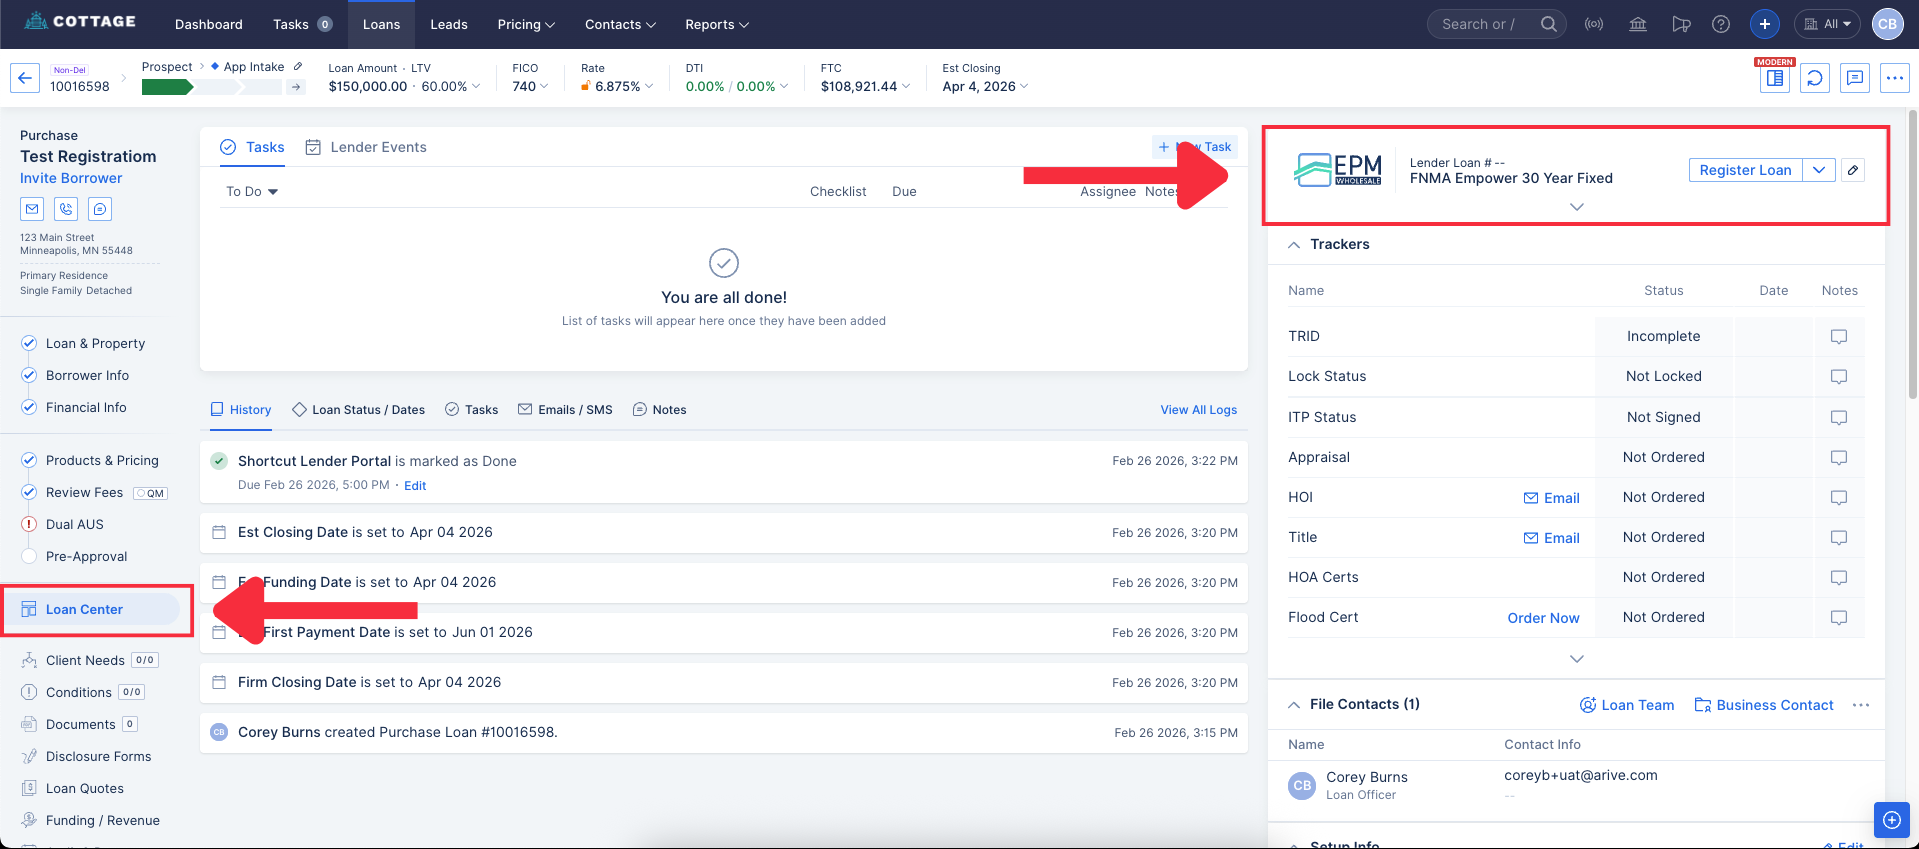Open the loan comments icon
Viewport: 1919px width, 849px height.
pos(1855,78)
